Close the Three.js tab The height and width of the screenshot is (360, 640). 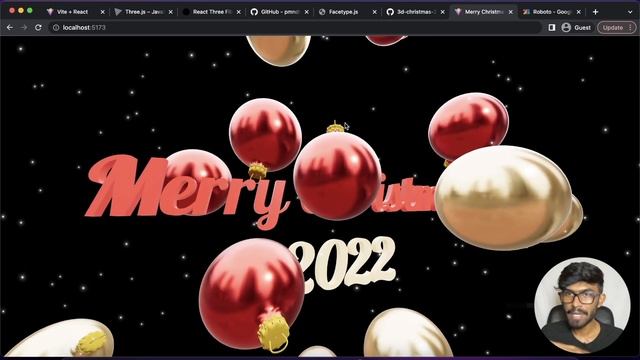point(171,12)
